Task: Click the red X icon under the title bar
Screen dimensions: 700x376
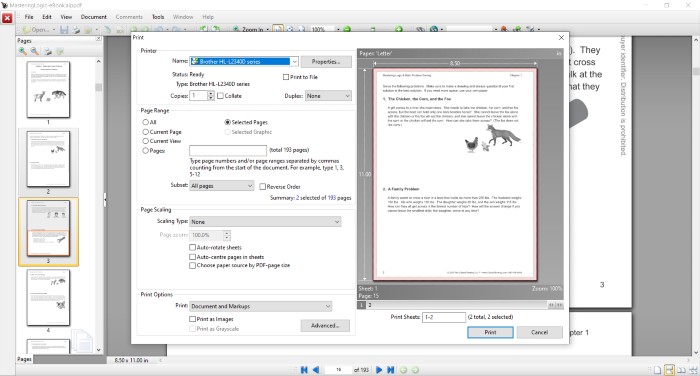Action: click(x=7, y=18)
